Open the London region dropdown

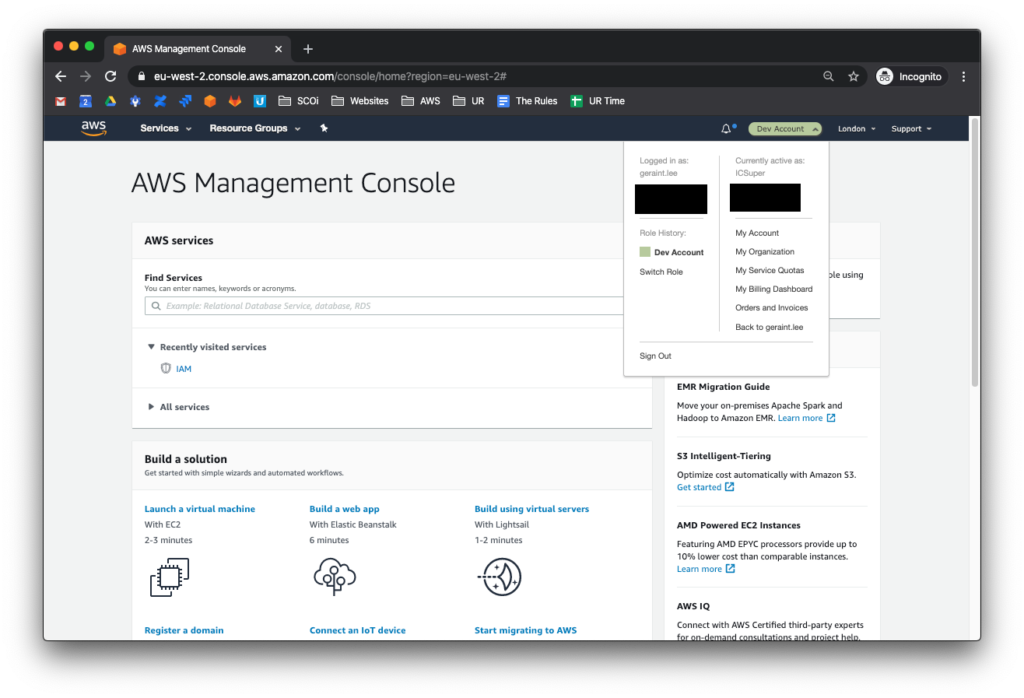click(x=856, y=129)
